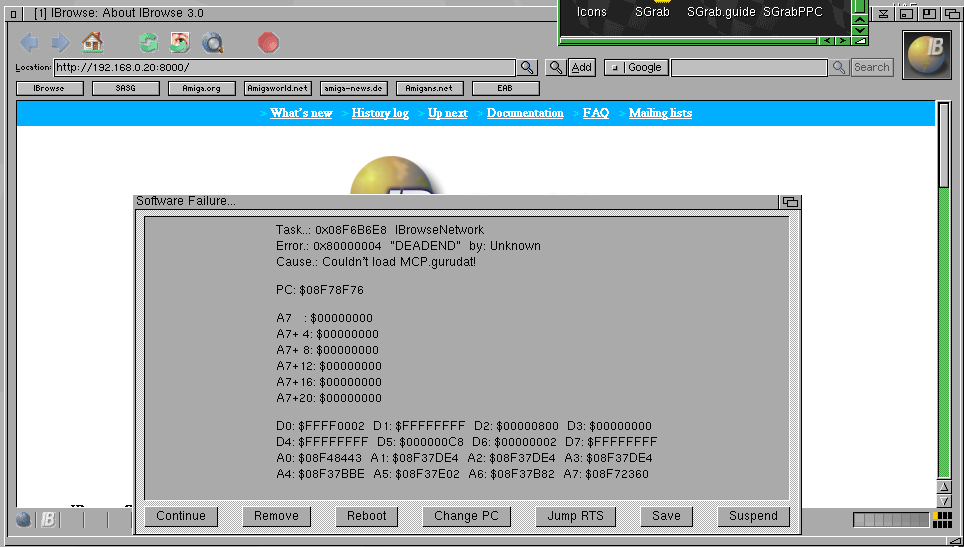The width and height of the screenshot is (964, 547).
Task: Follow the Up next link
Action: tap(448, 113)
